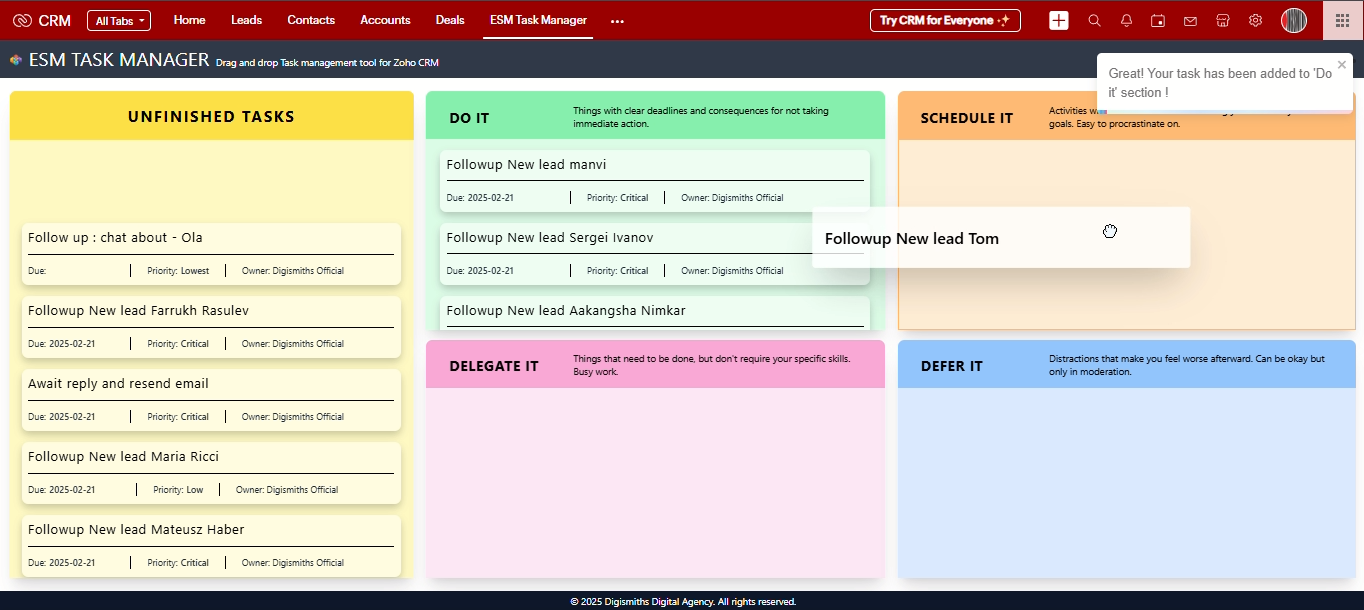Select the Await reply and resend email task

pos(211,399)
